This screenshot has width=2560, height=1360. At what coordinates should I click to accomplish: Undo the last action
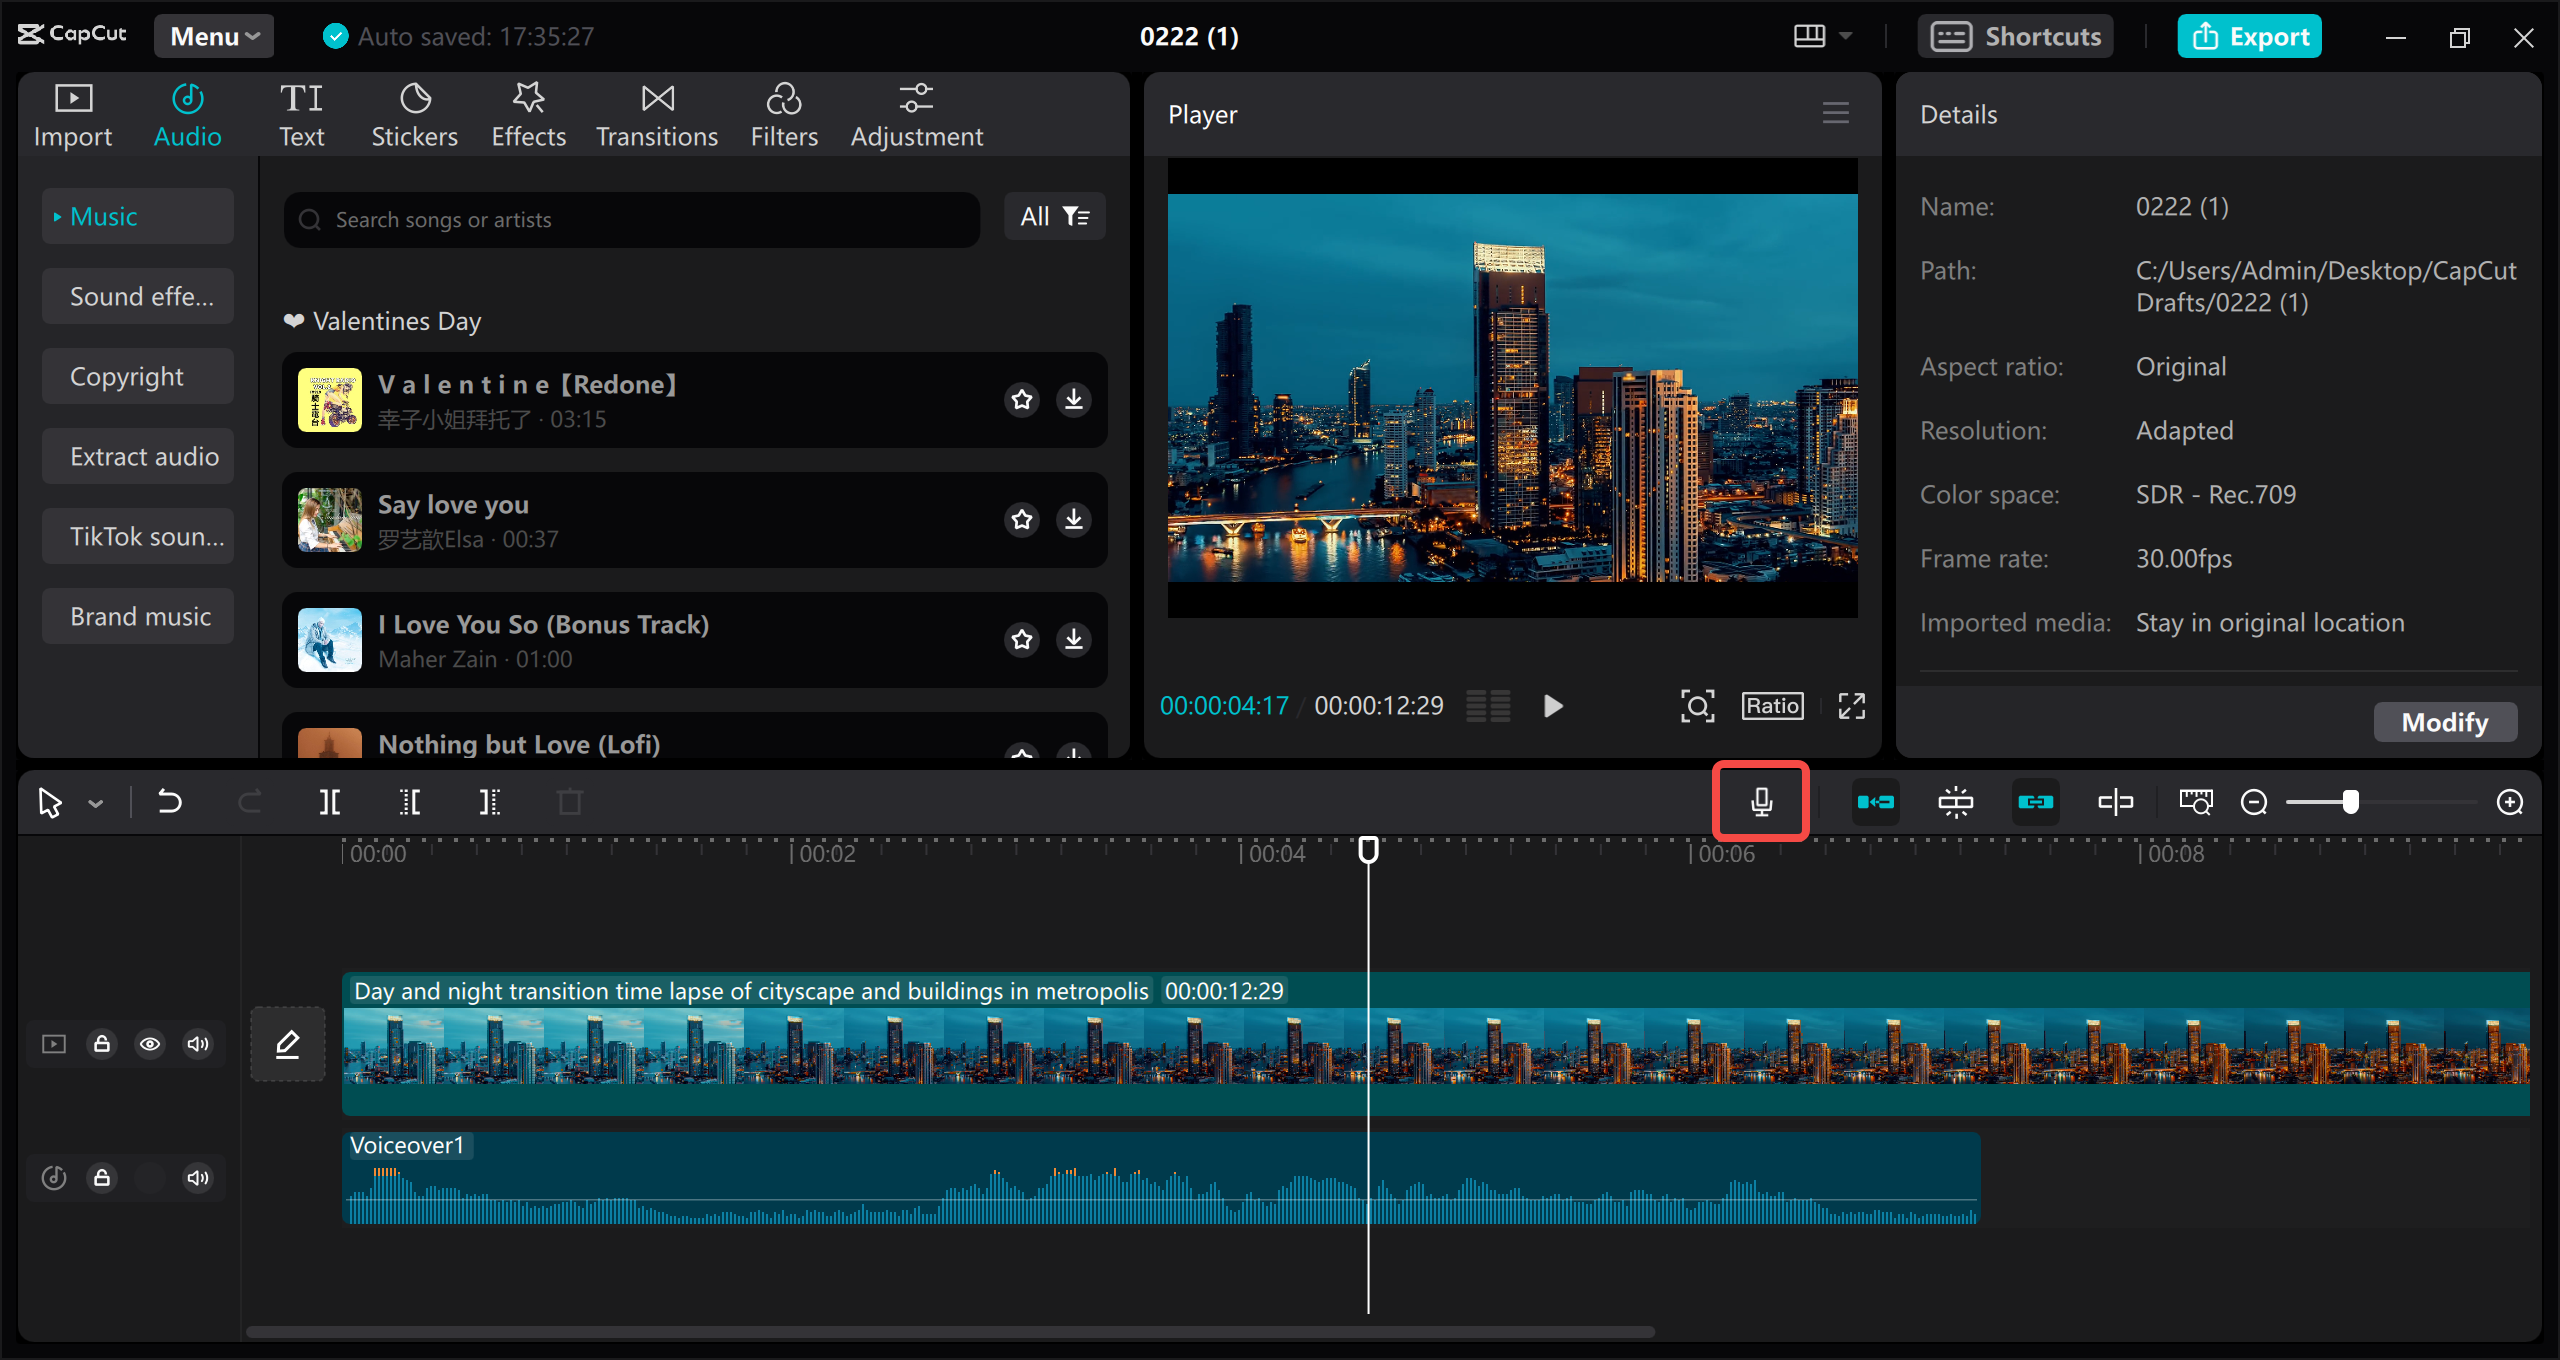169,801
